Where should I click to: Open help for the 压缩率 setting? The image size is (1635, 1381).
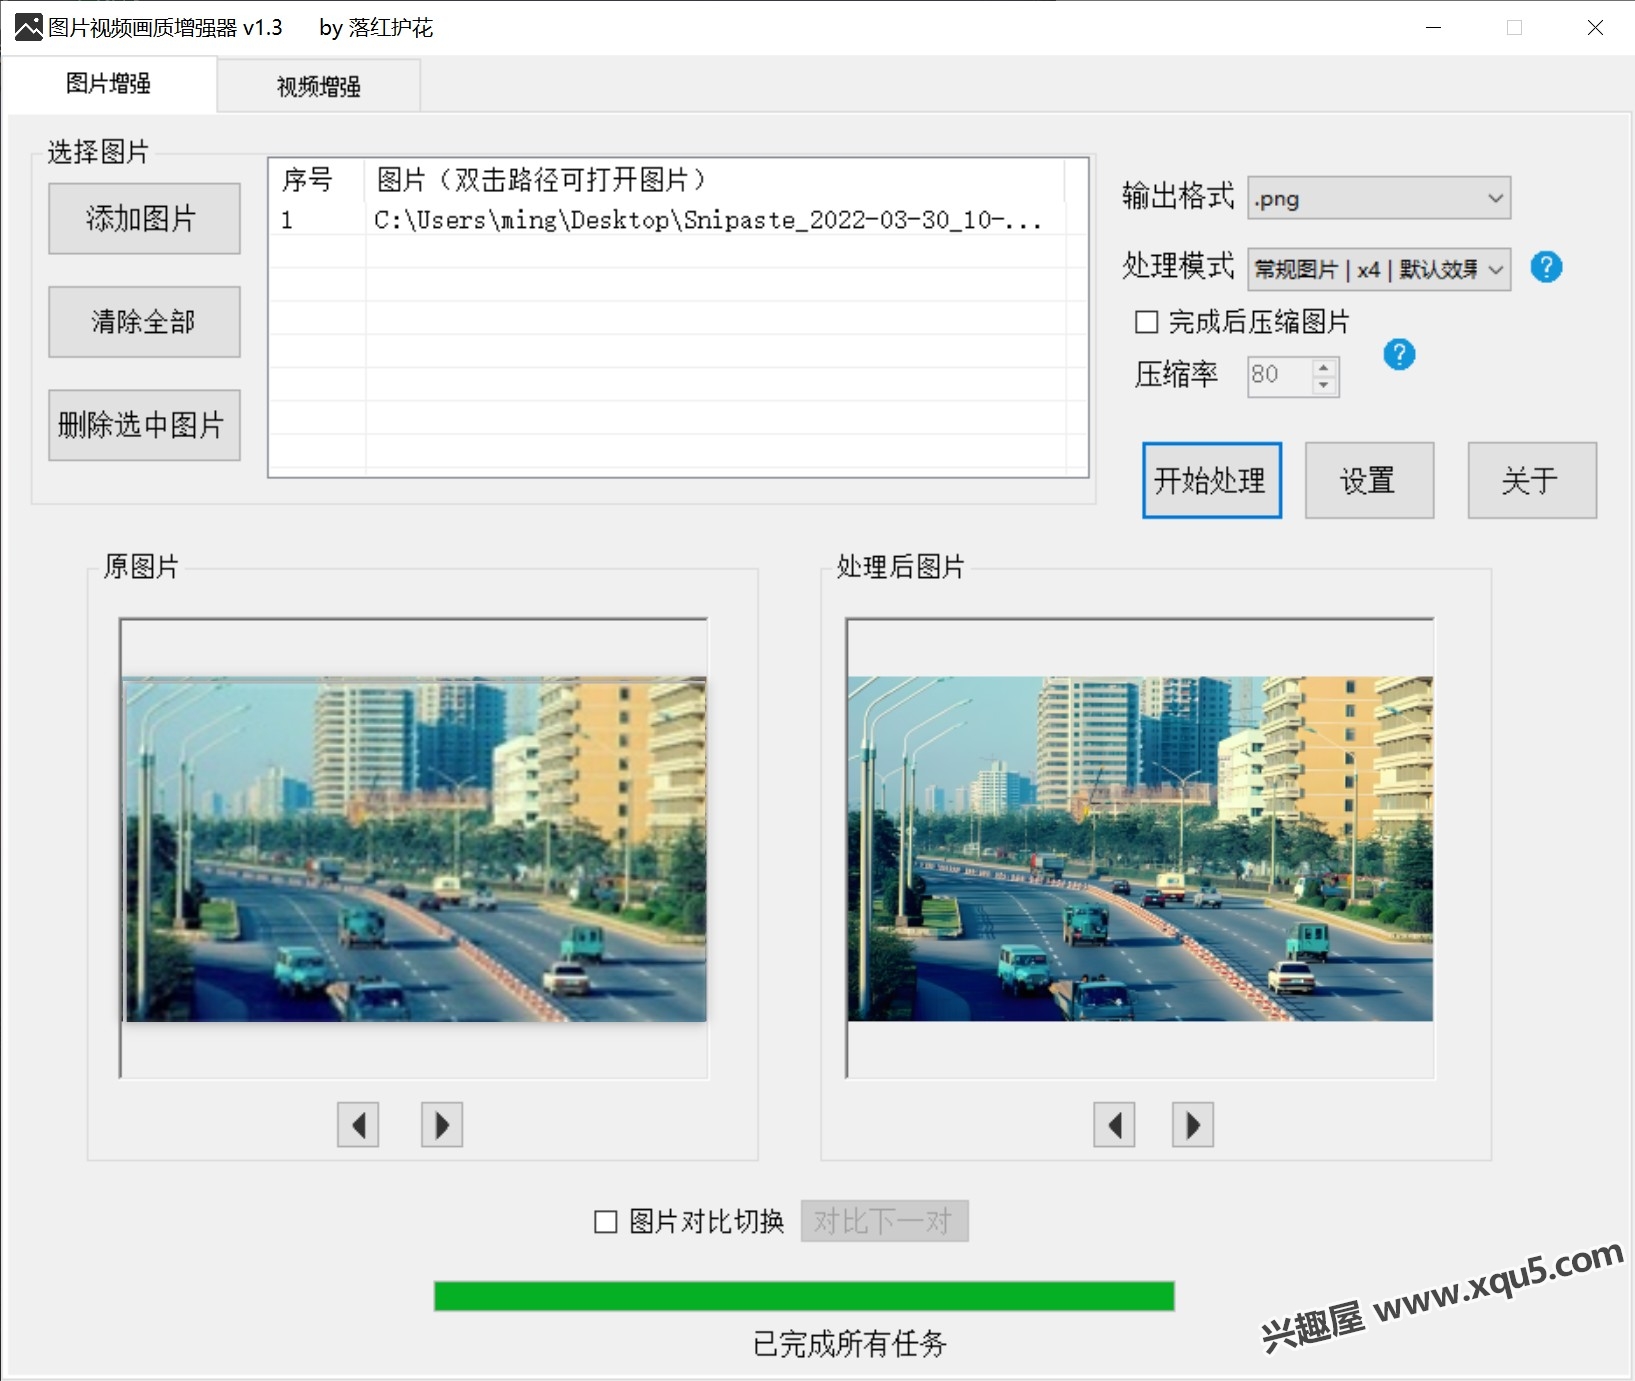(x=1399, y=354)
